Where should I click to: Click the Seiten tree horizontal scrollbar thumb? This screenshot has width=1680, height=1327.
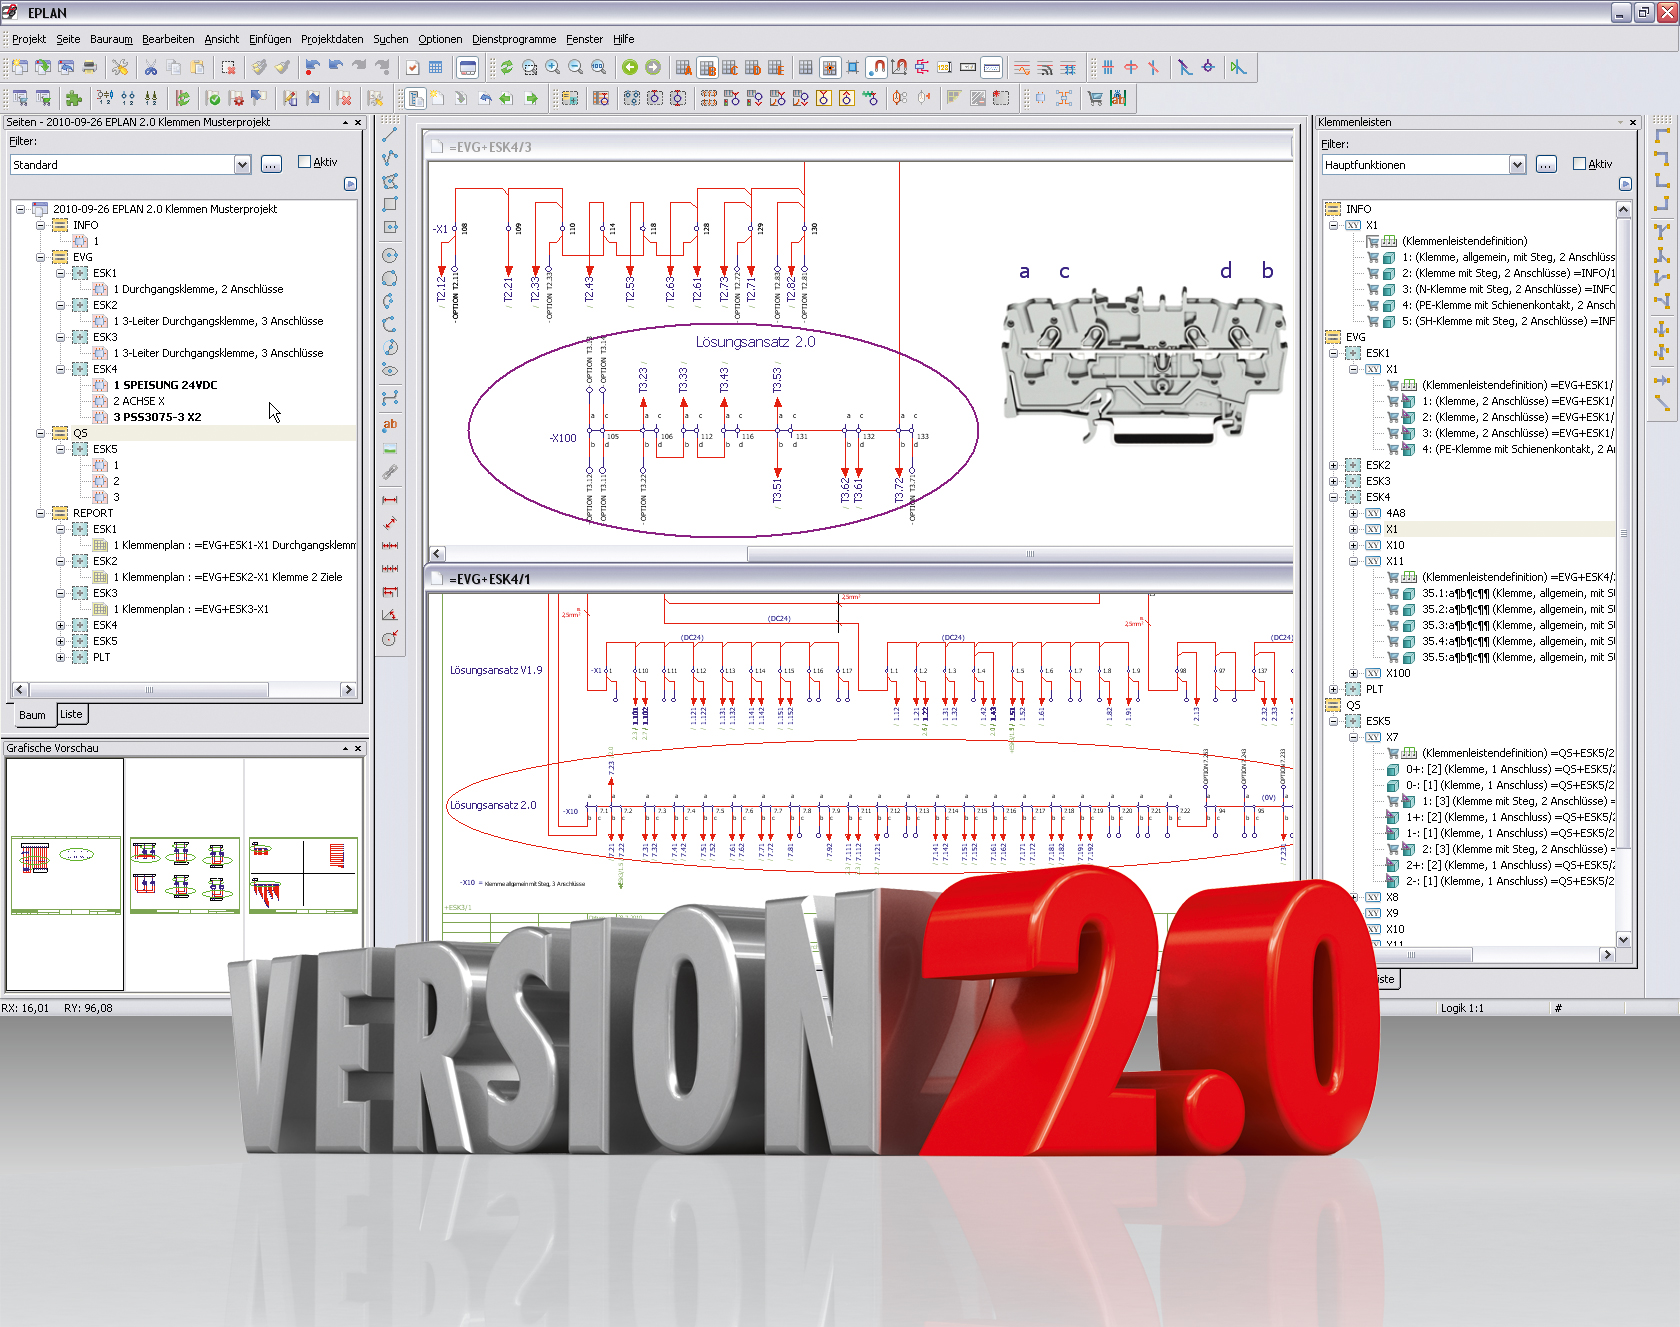click(149, 690)
